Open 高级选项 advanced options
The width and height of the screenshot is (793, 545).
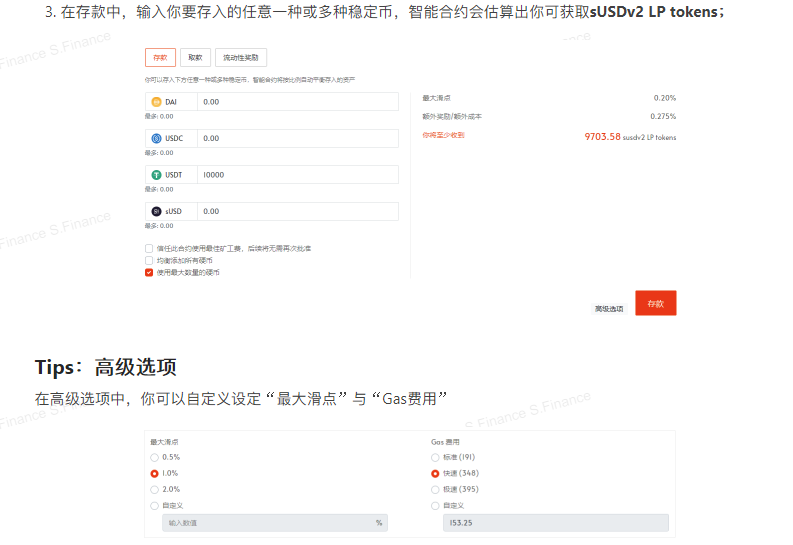pos(609,309)
